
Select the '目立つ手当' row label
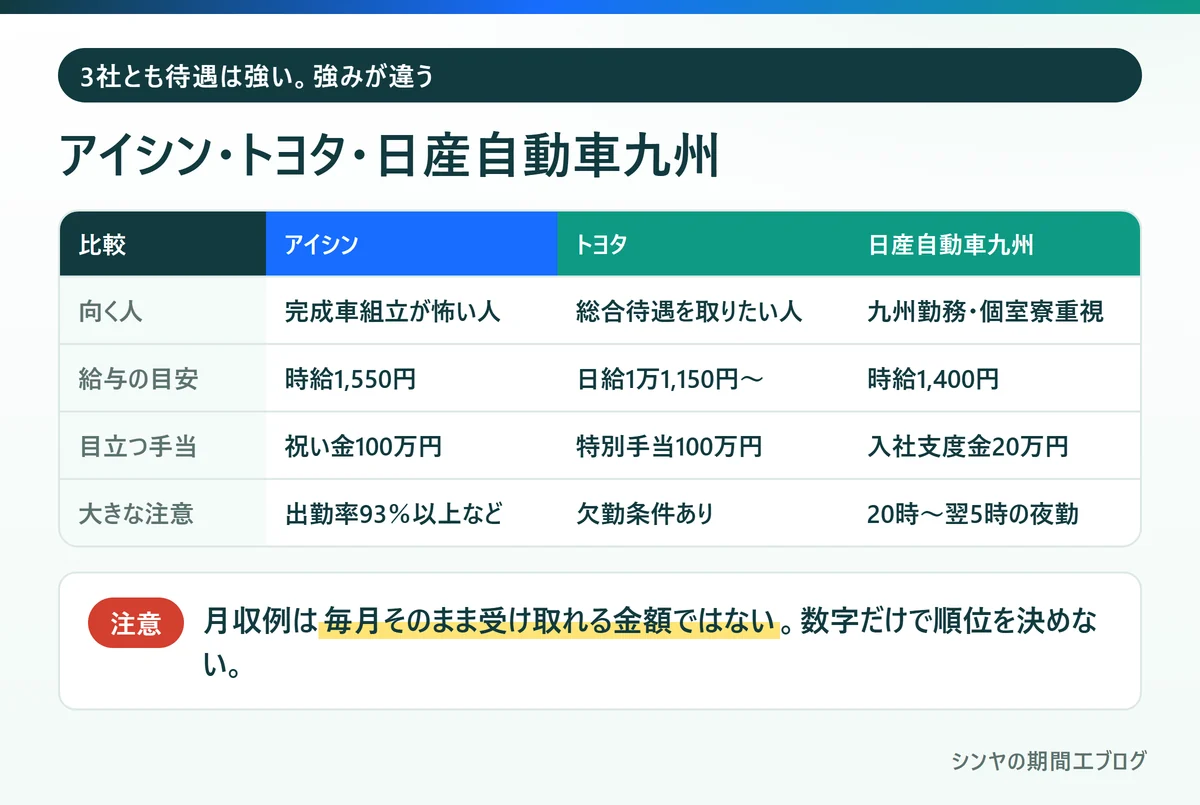163,446
